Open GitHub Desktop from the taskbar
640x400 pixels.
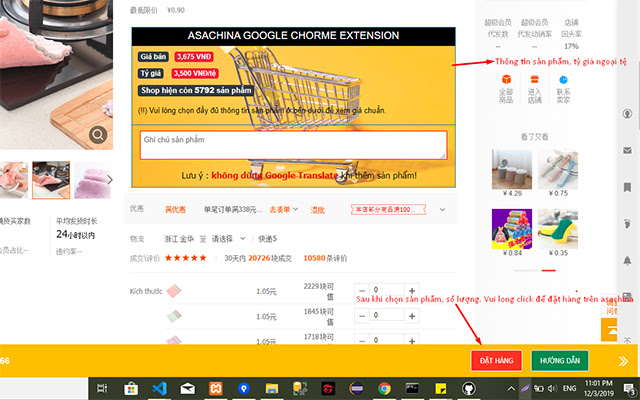click(x=469, y=388)
